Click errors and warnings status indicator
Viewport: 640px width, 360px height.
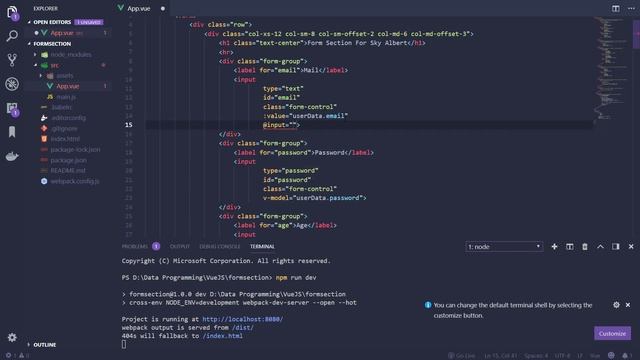coord(17,356)
